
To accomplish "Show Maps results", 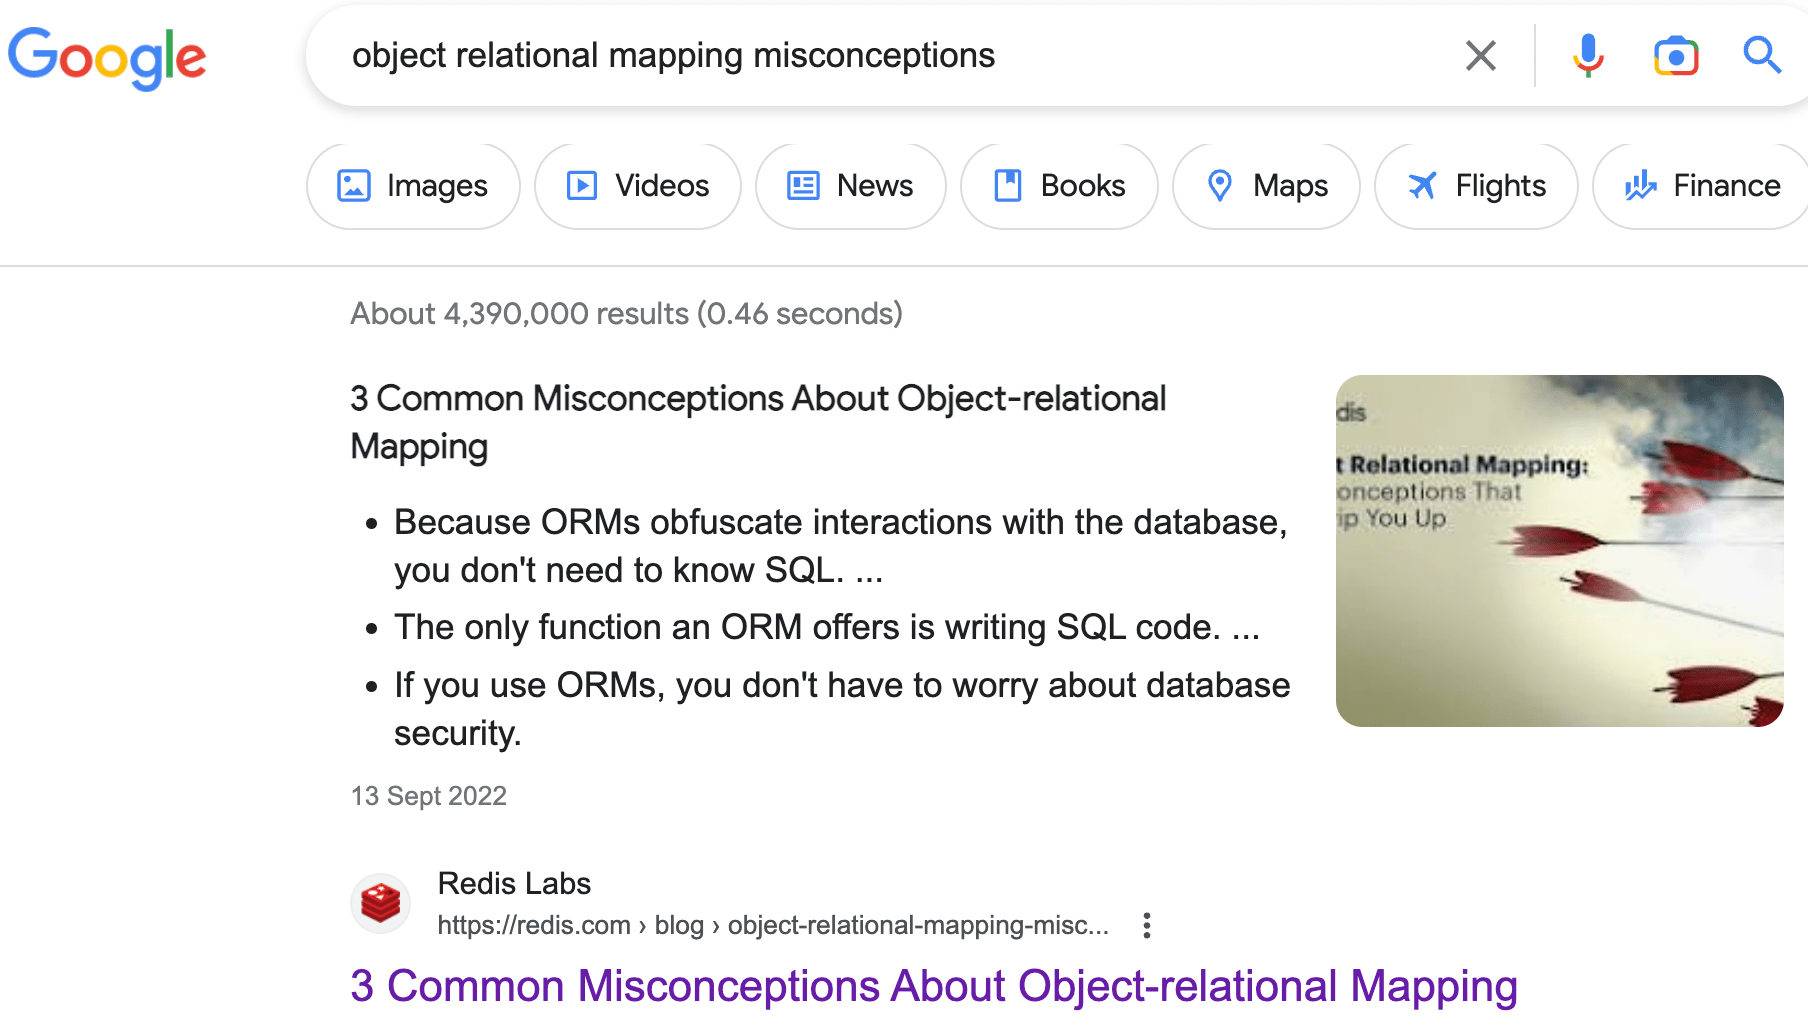I will pos(1266,186).
